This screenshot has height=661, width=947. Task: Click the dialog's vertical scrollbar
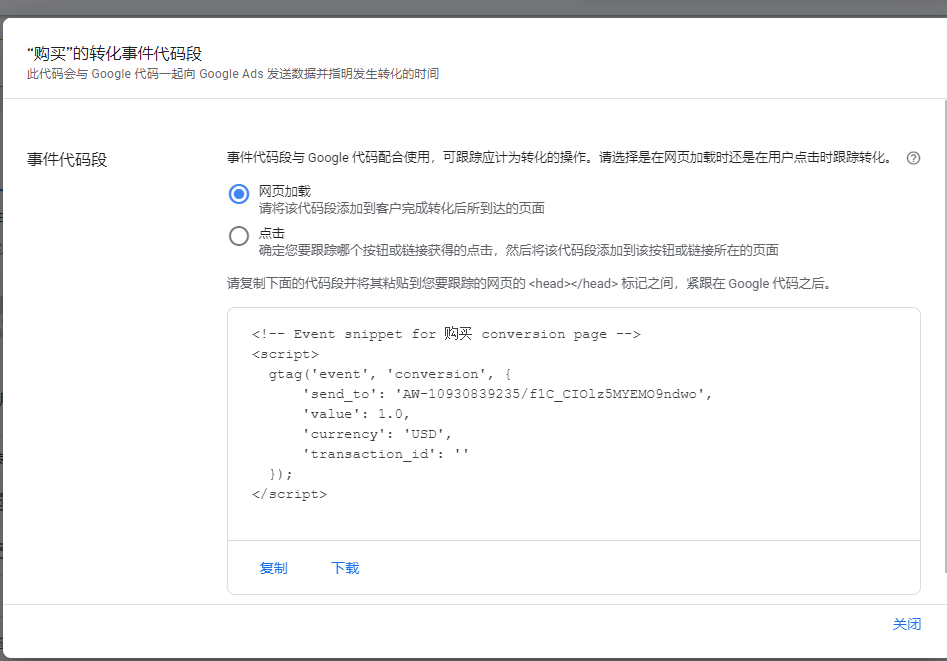(x=944, y=335)
